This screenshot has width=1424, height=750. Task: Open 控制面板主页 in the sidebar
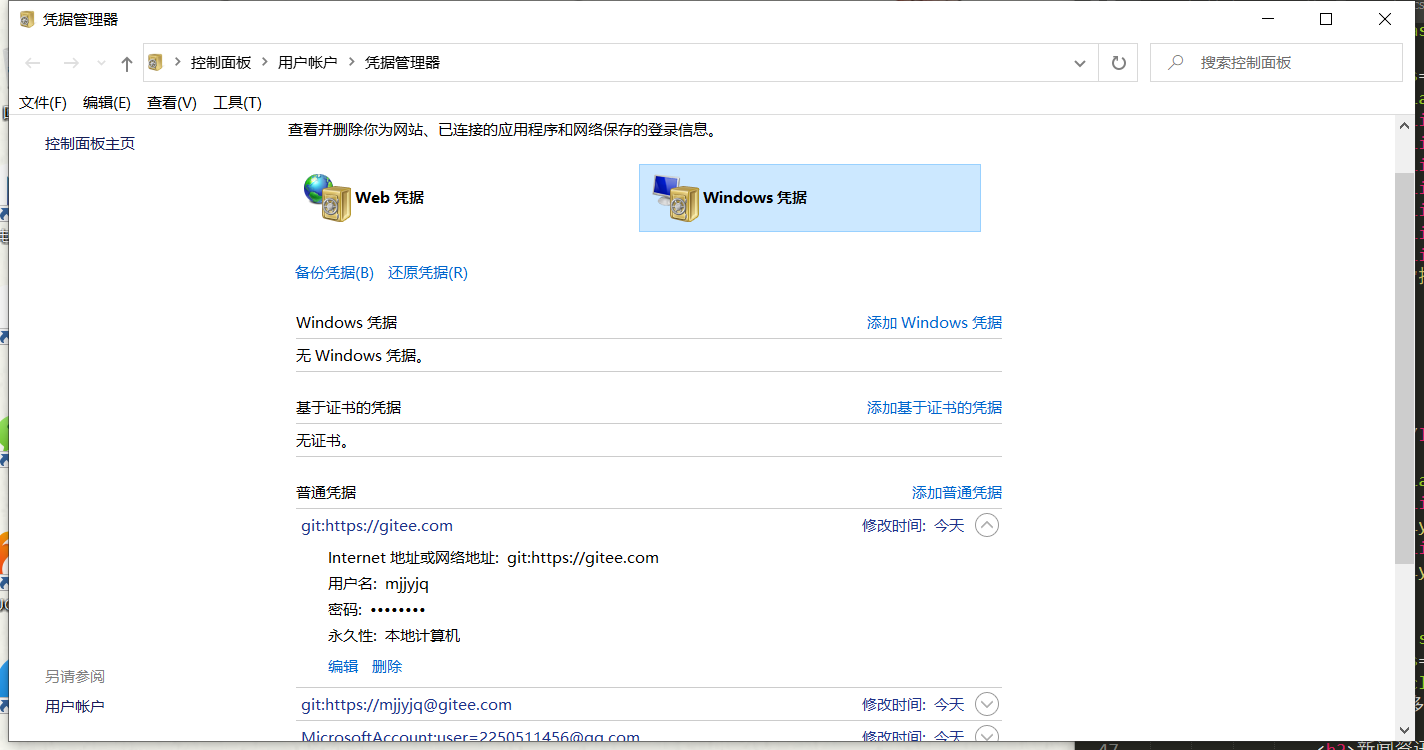(90, 144)
